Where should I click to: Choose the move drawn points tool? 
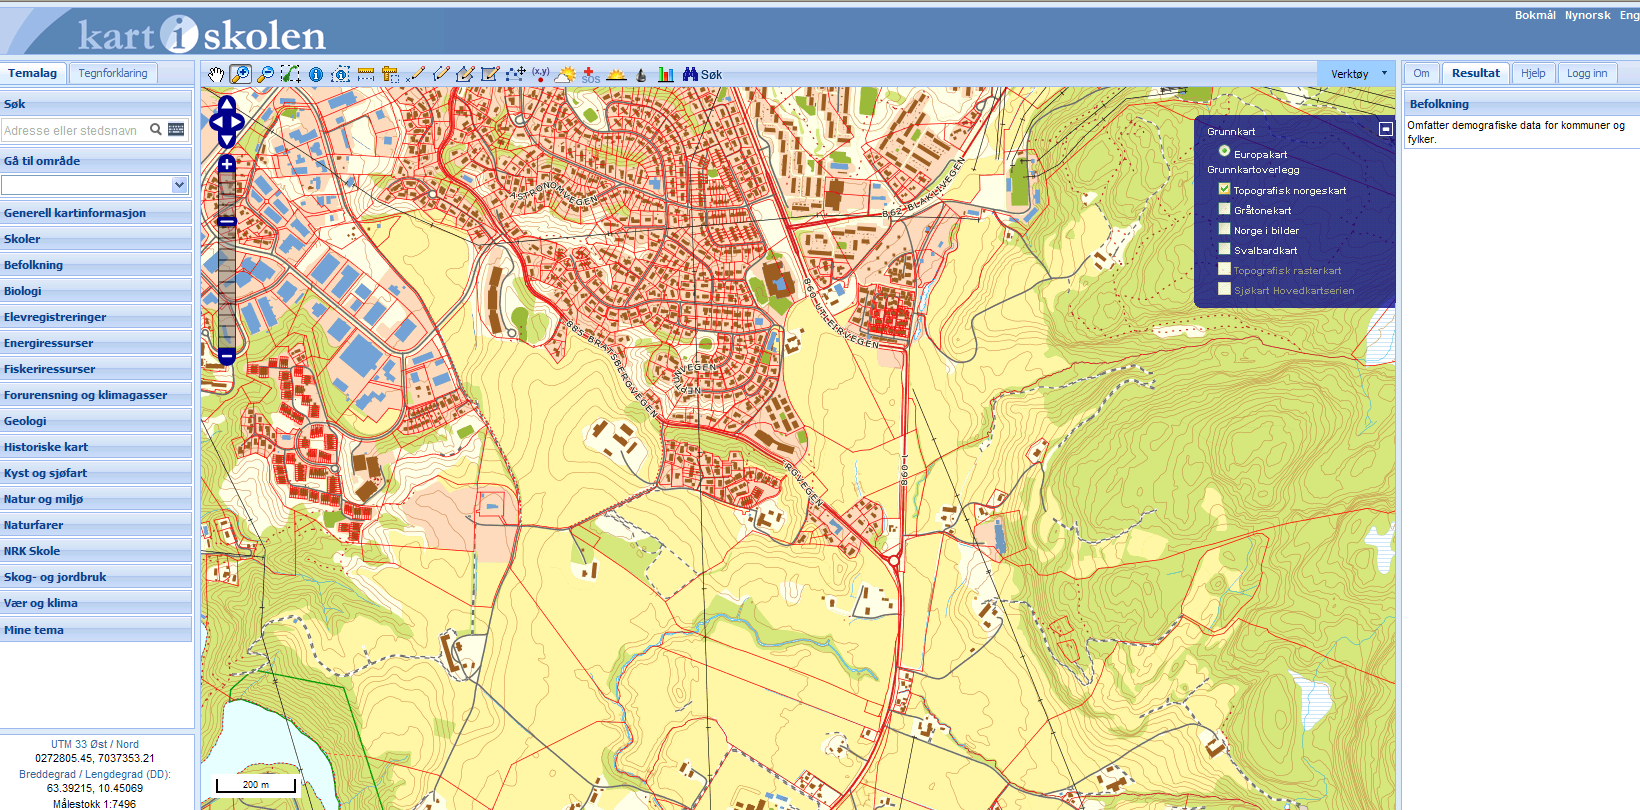[x=516, y=74]
